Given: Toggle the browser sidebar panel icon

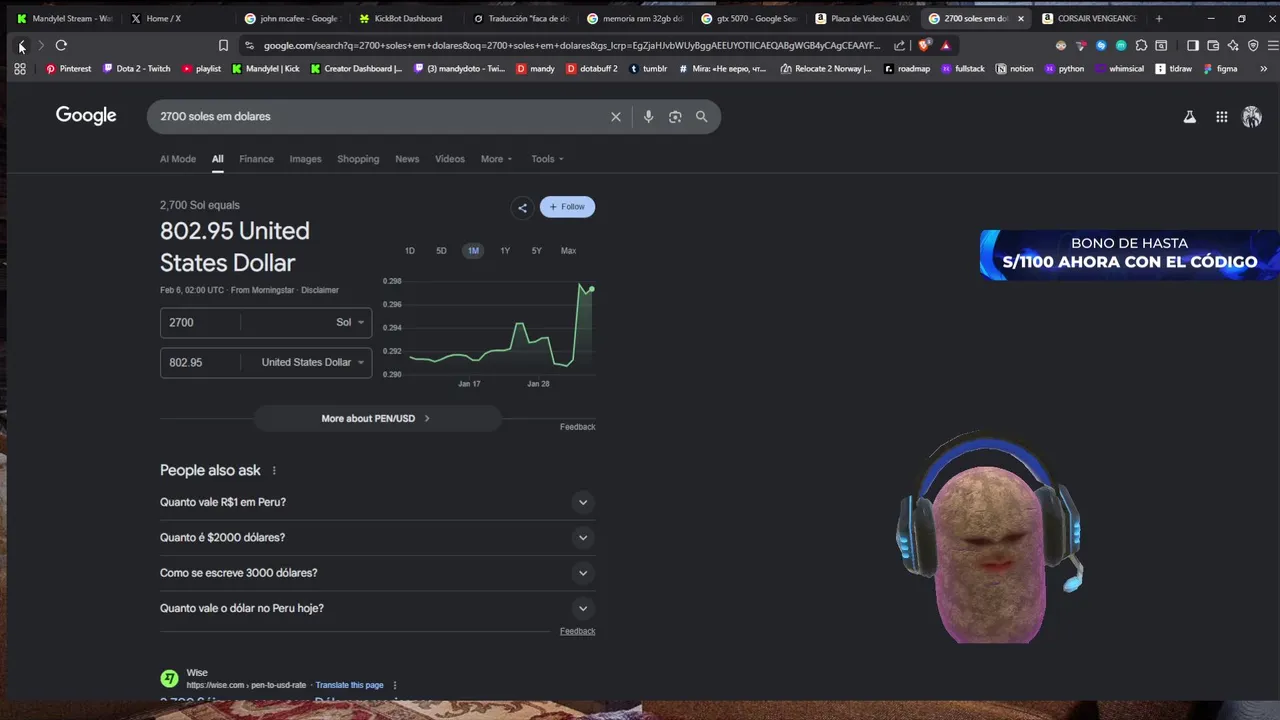Looking at the screenshot, I should coord(1193,45).
